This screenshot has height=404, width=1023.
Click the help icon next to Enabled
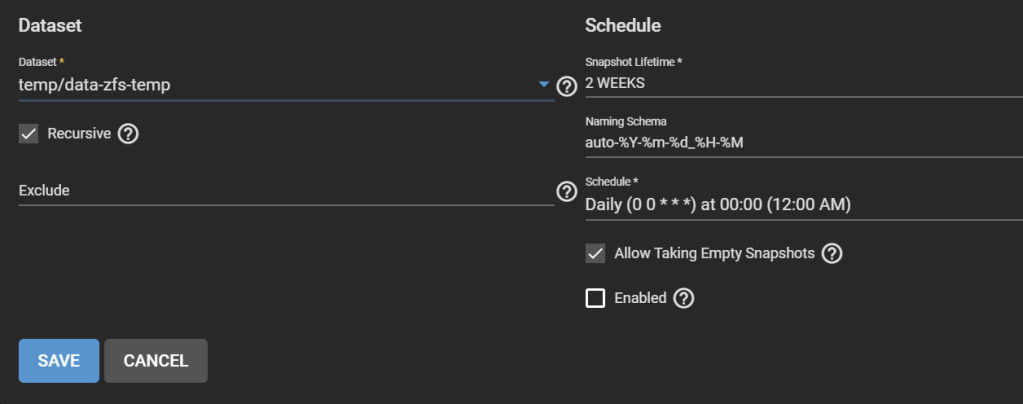(684, 298)
